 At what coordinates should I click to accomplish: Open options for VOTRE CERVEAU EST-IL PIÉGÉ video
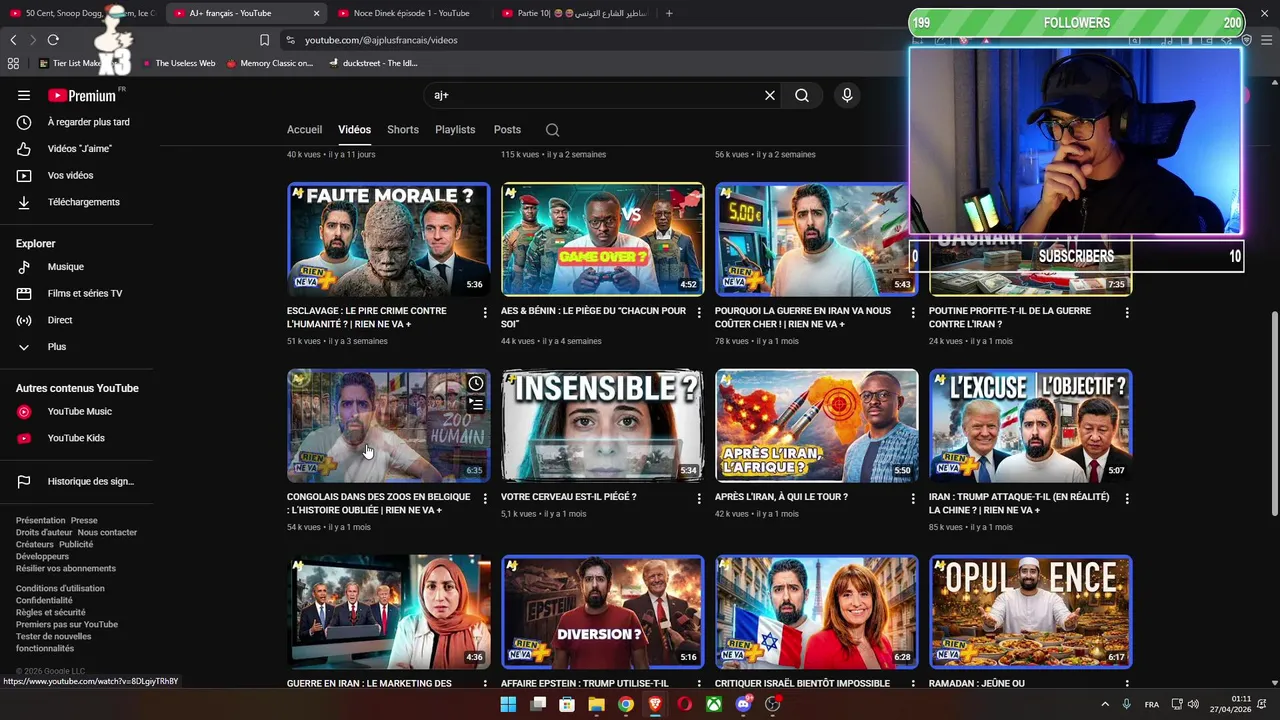tap(699, 498)
